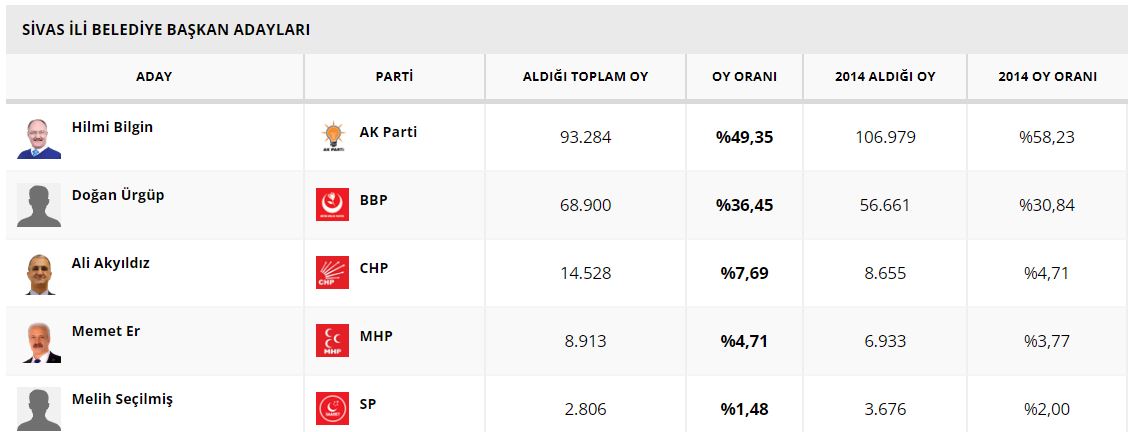
Task: Click the Melih Seçilmiş name text
Action: [122, 400]
